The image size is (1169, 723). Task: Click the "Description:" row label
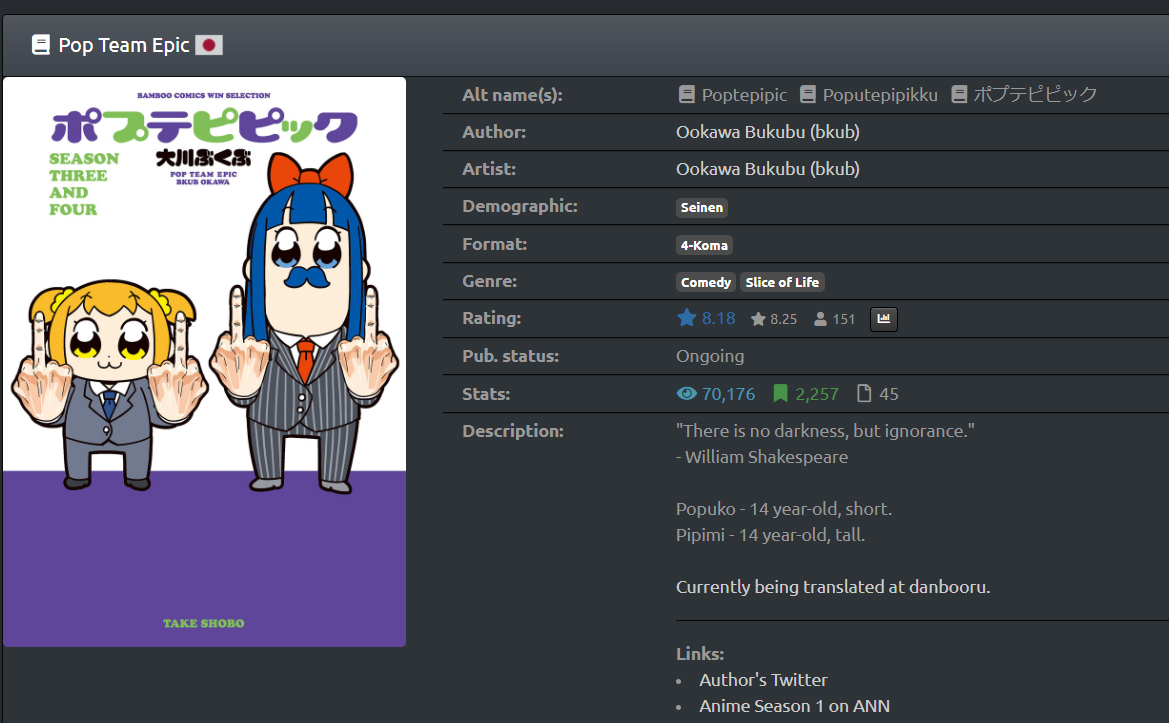tap(513, 431)
